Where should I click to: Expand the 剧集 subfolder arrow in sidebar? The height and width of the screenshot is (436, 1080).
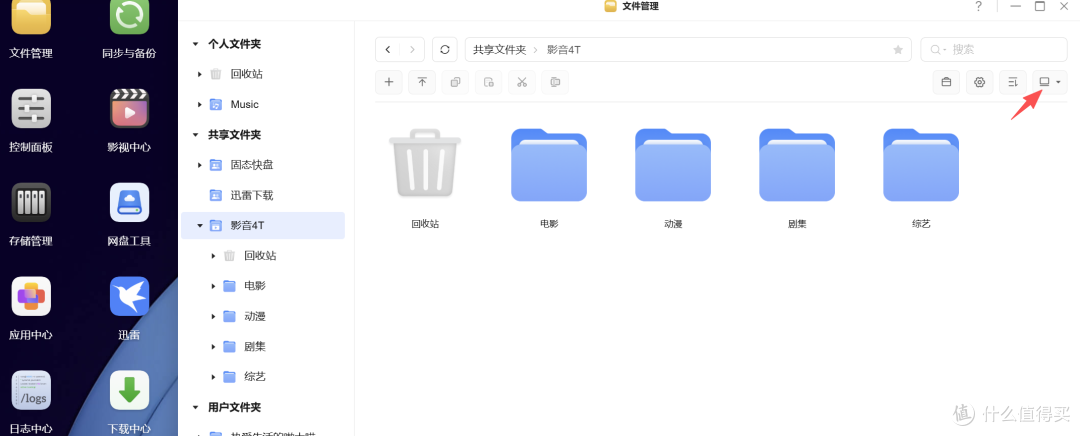pyautogui.click(x=214, y=346)
